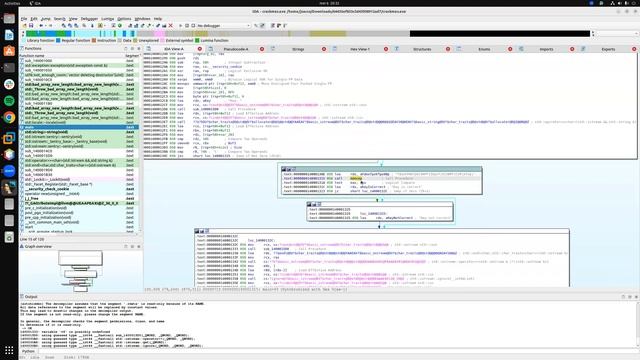This screenshot has height=360, width=640.
Task: Switch to the Structures tab
Action: (422, 49)
